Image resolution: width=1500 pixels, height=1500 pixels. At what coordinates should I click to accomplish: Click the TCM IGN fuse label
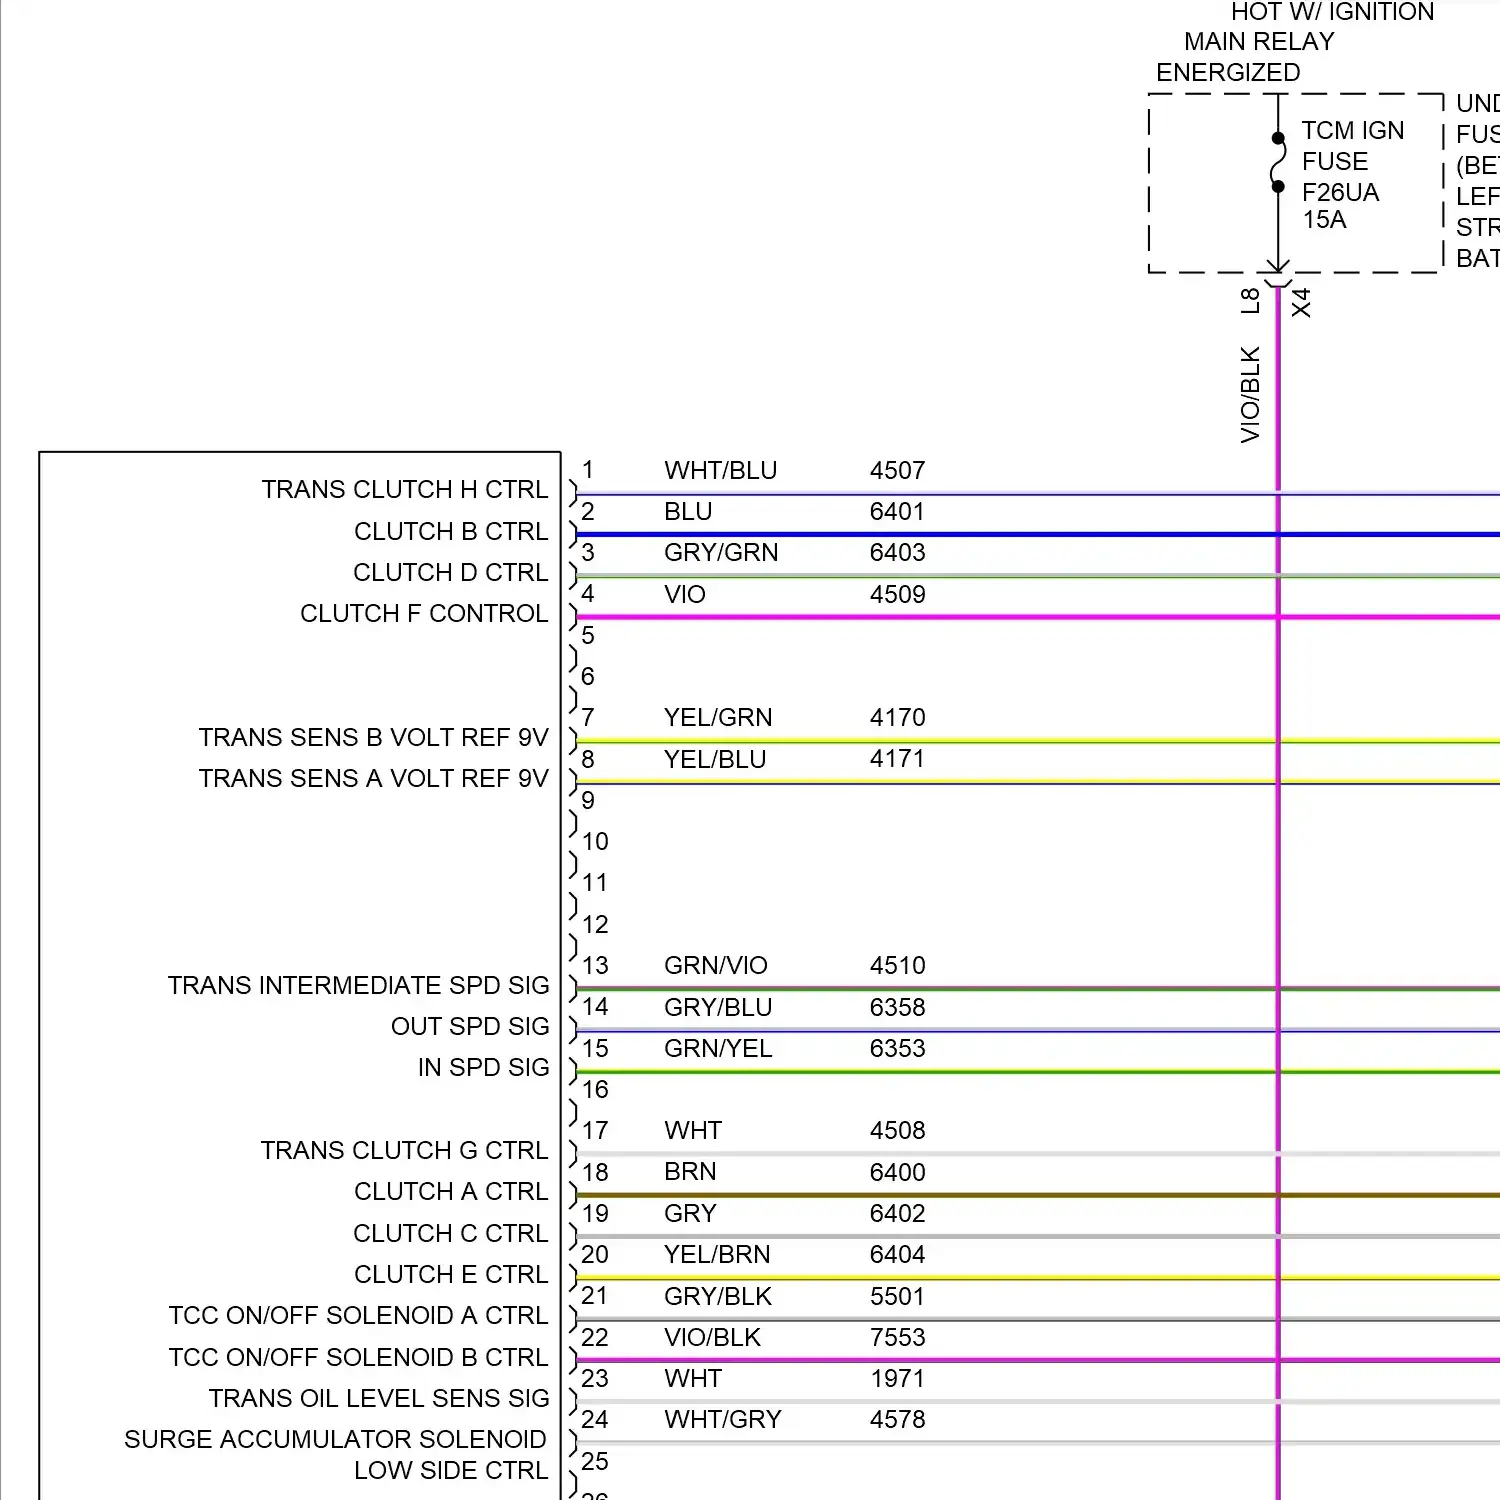coord(1353,131)
